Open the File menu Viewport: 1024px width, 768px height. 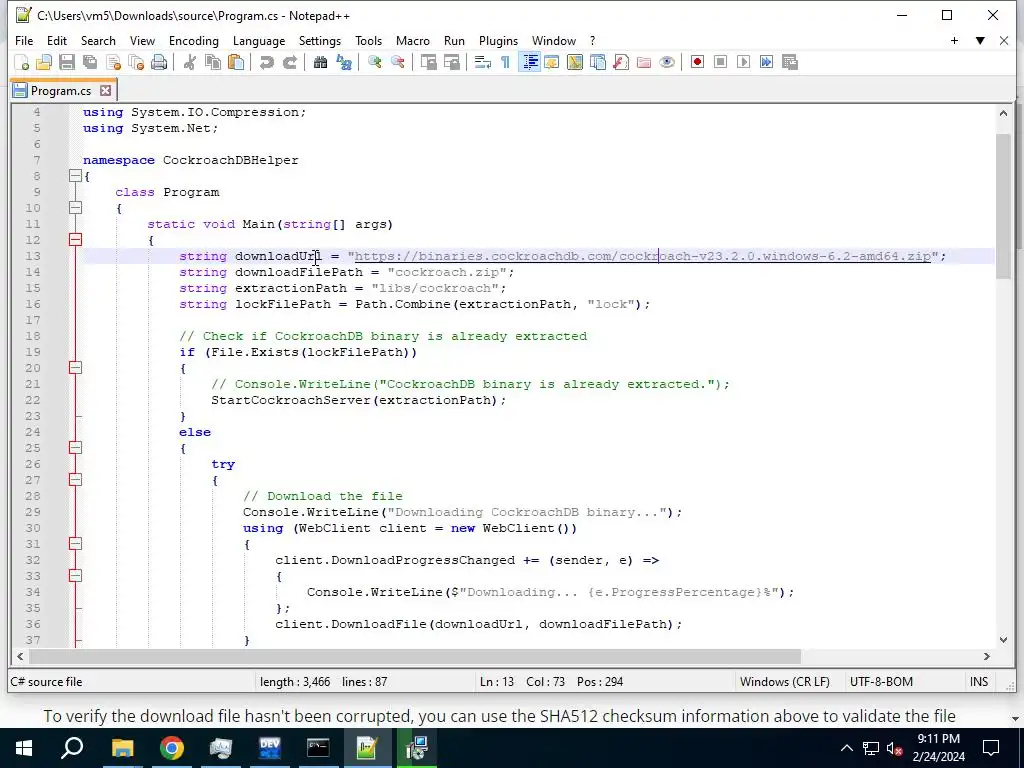(24, 40)
